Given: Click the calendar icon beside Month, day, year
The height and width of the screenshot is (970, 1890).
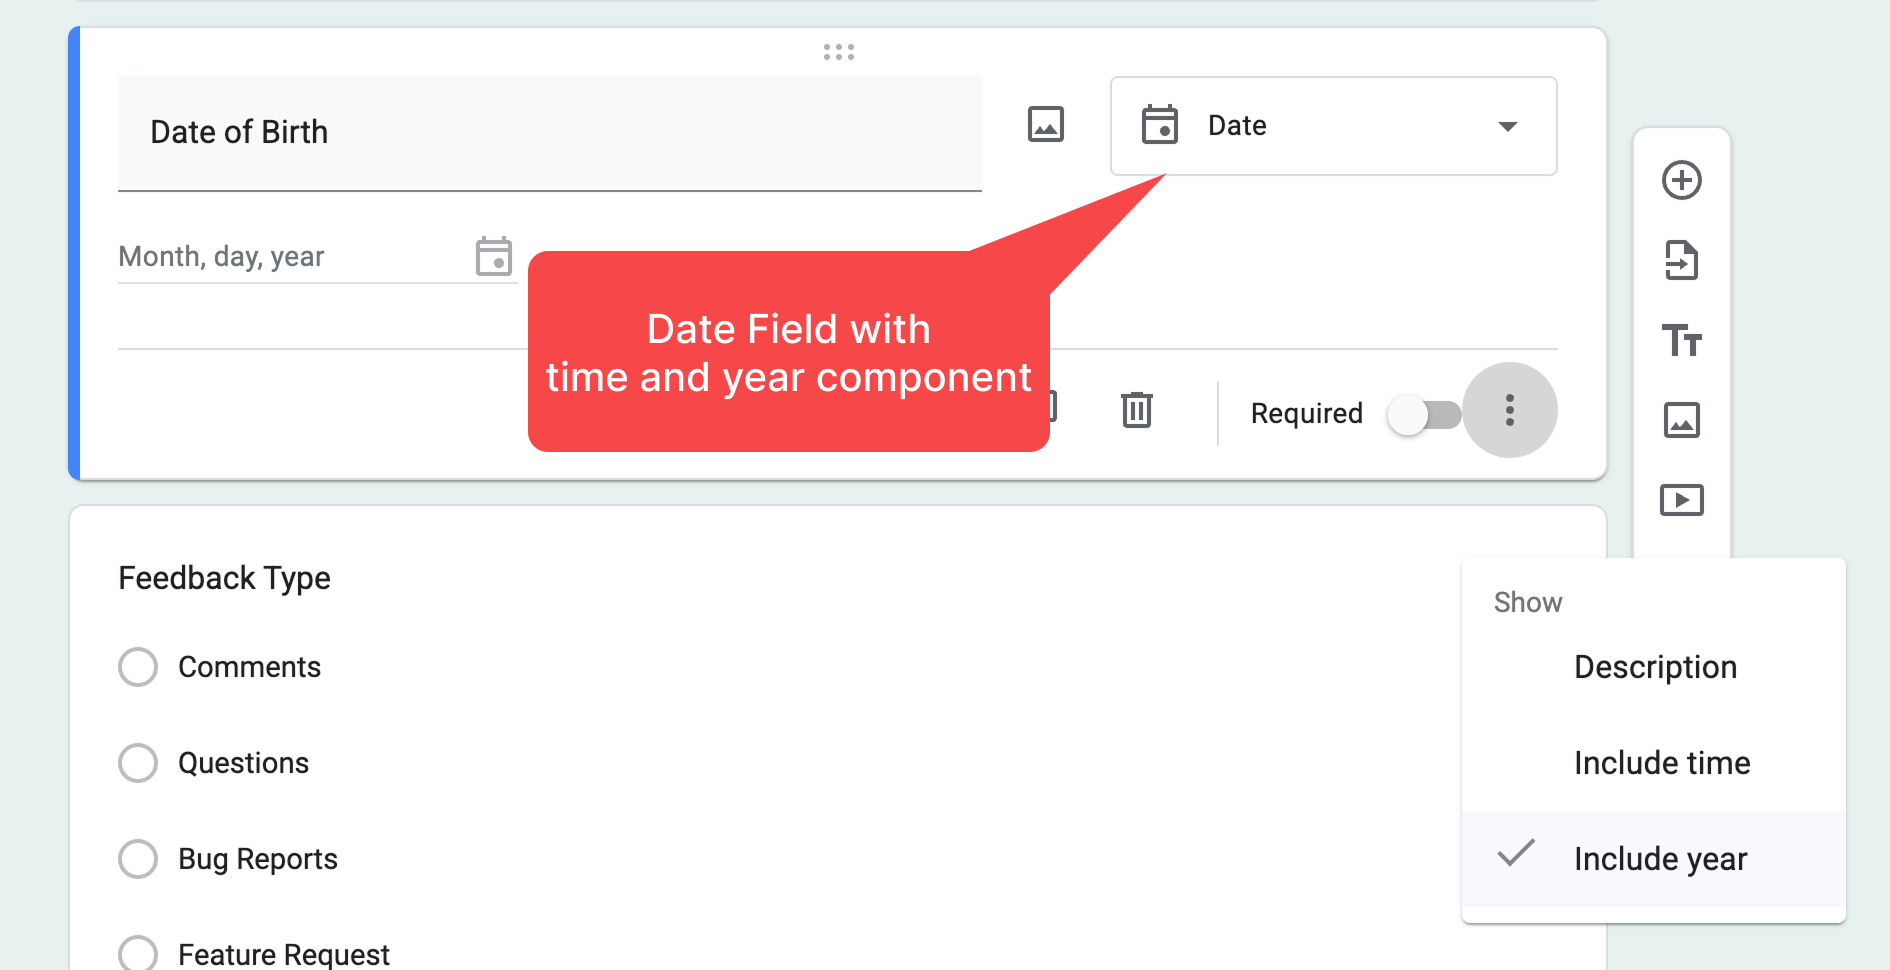Looking at the screenshot, I should click(493, 257).
